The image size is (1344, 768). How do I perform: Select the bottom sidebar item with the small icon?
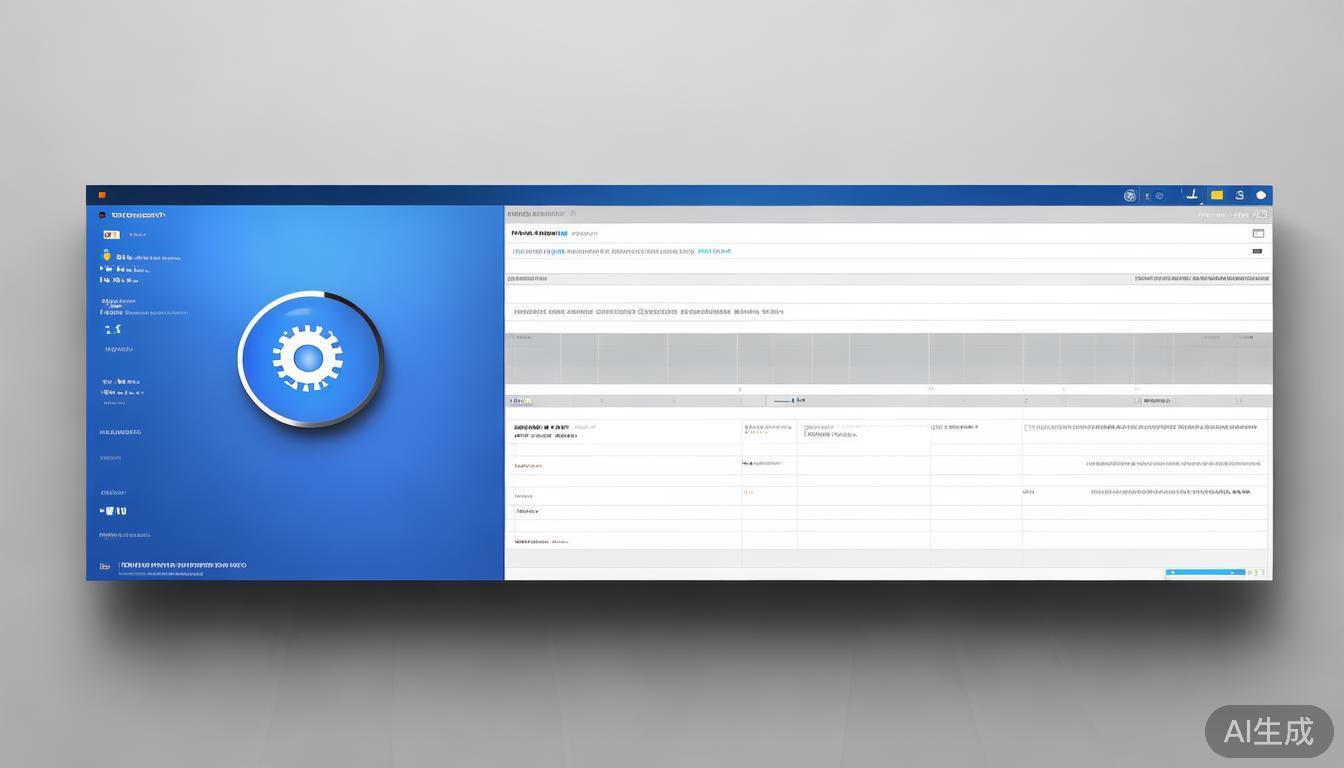pos(104,566)
